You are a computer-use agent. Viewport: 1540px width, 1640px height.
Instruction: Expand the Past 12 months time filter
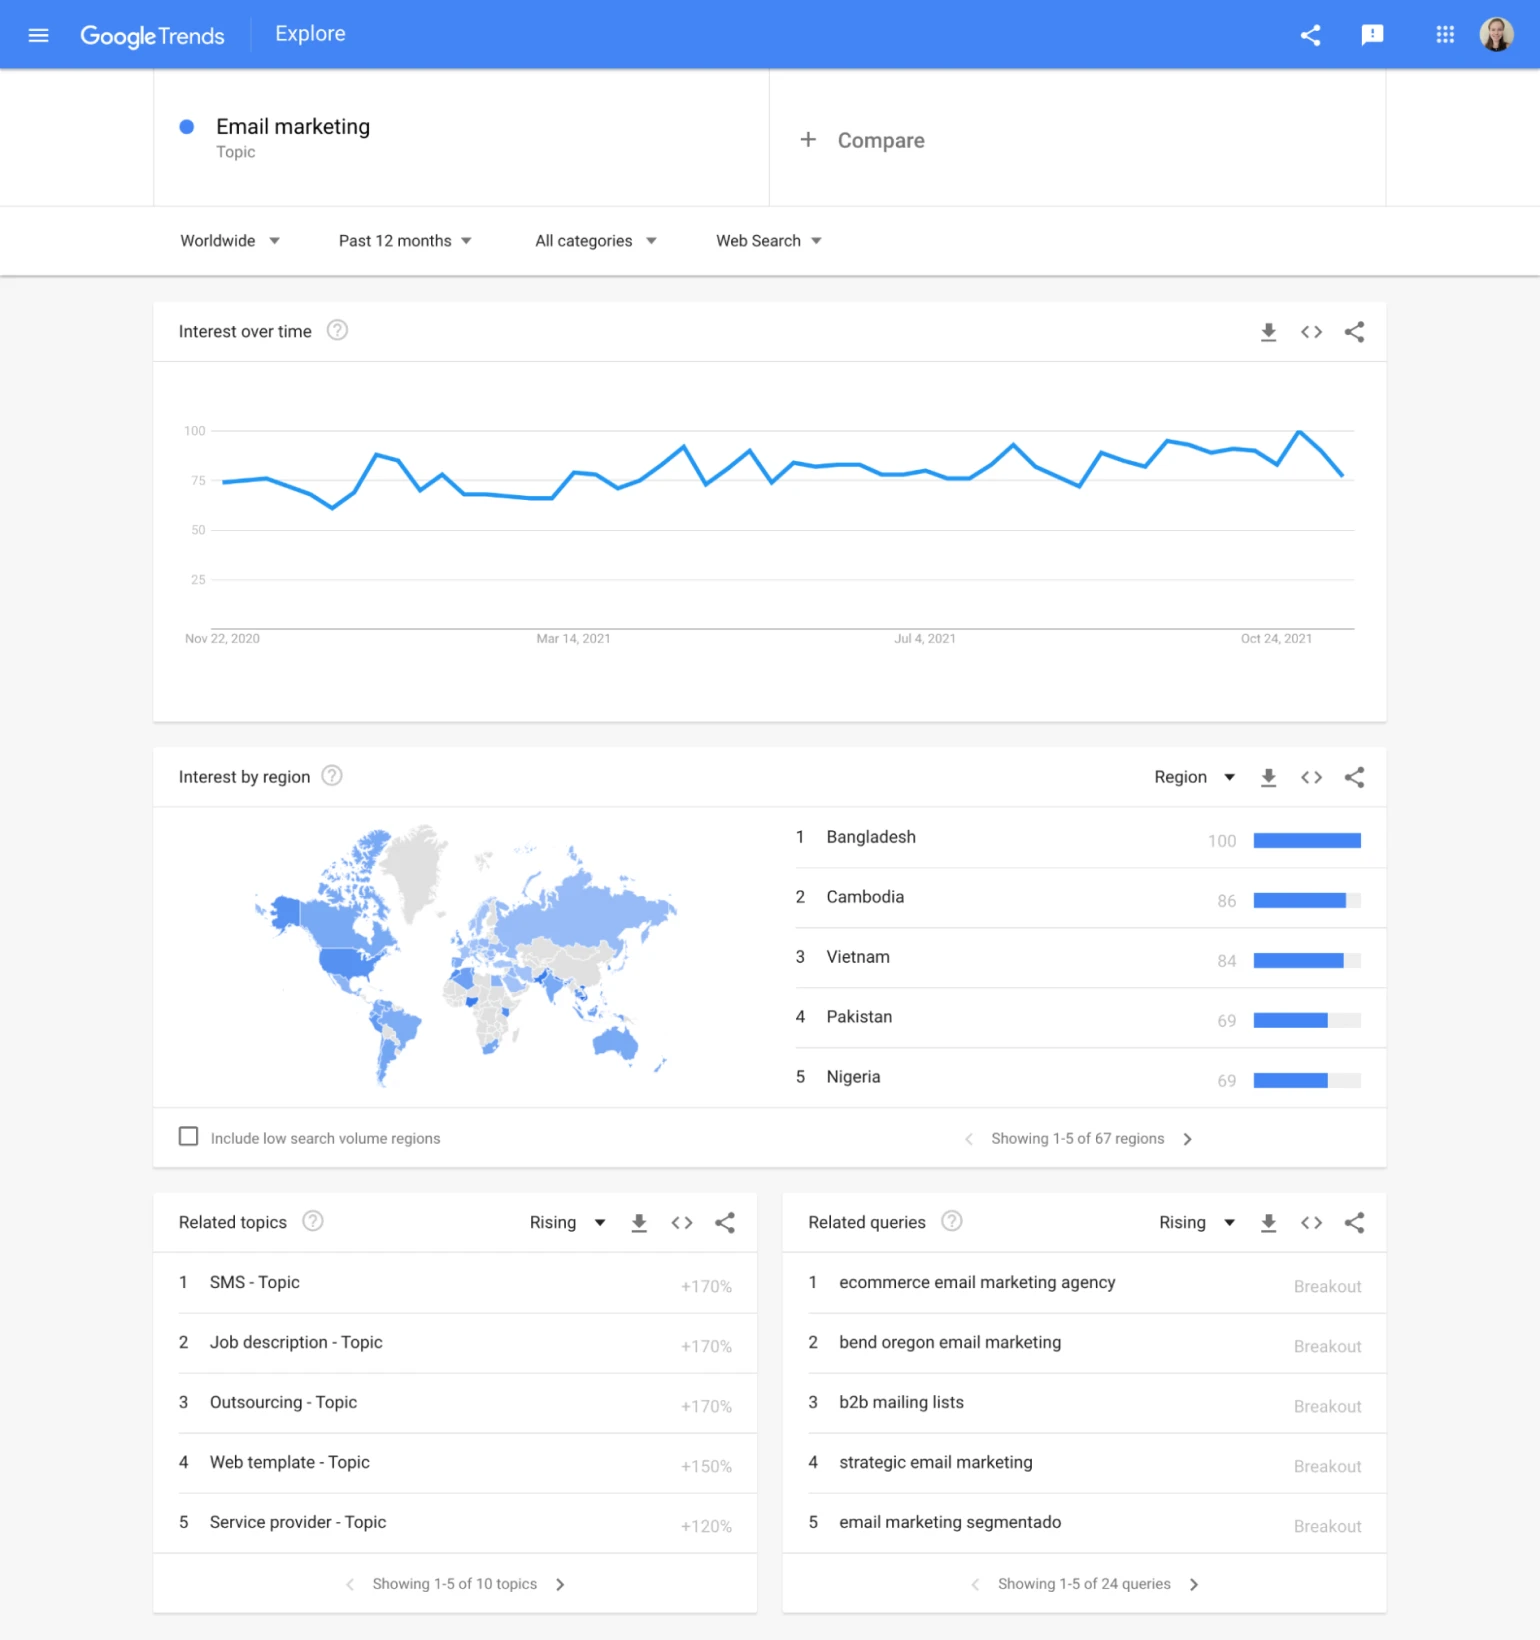tap(405, 241)
